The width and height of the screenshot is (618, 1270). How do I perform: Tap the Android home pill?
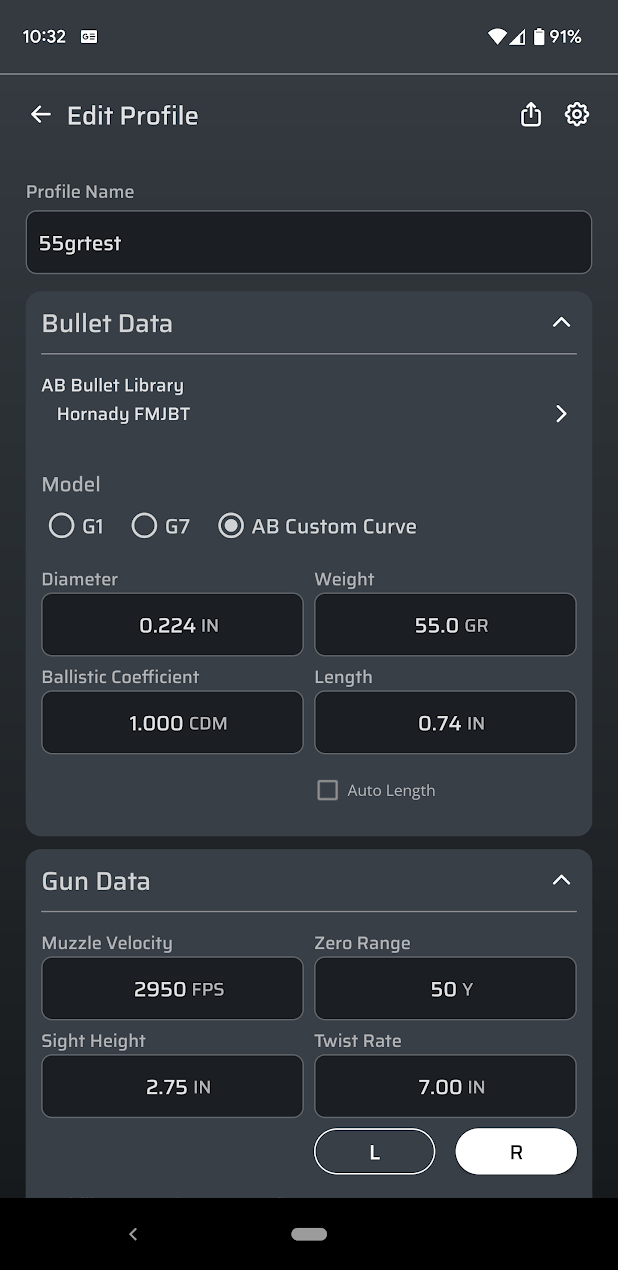(x=309, y=1234)
